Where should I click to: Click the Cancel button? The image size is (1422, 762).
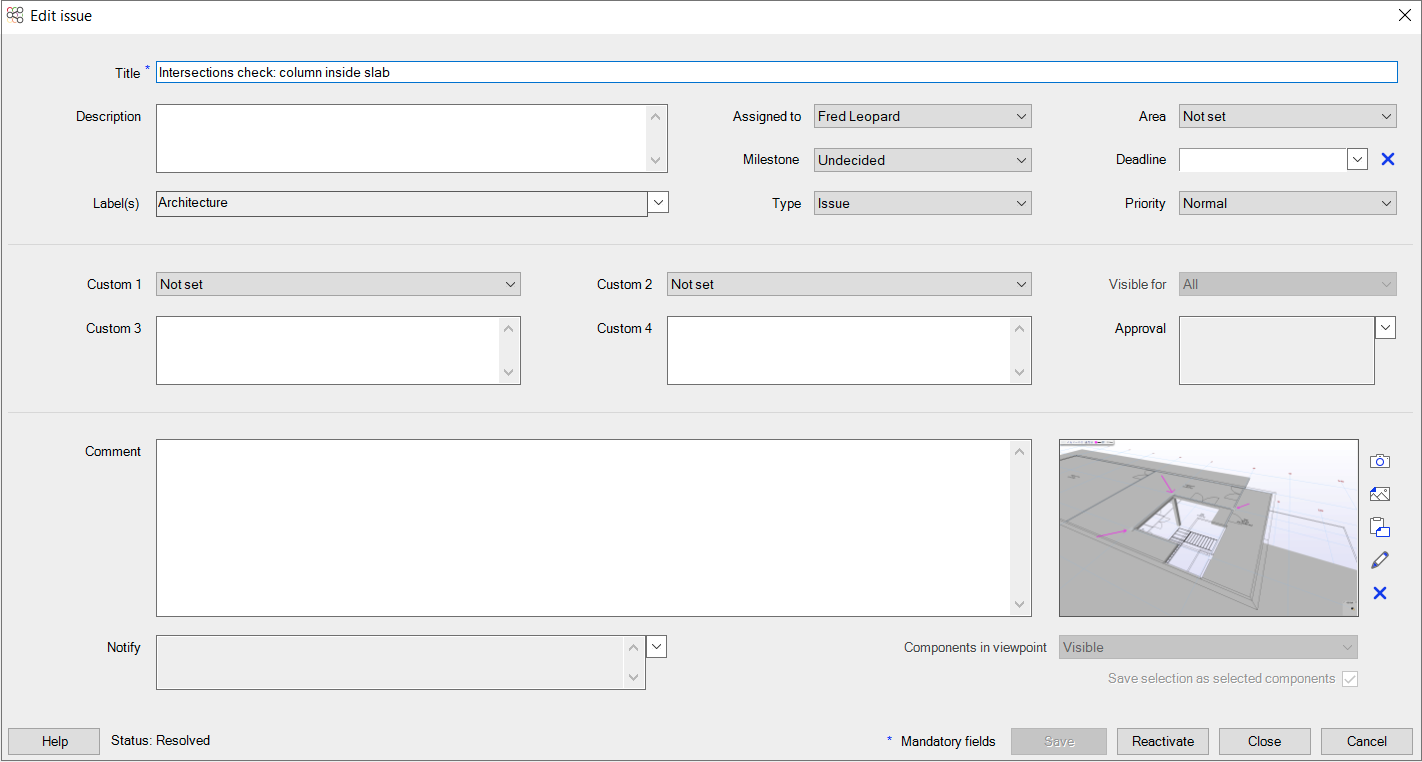point(1367,741)
